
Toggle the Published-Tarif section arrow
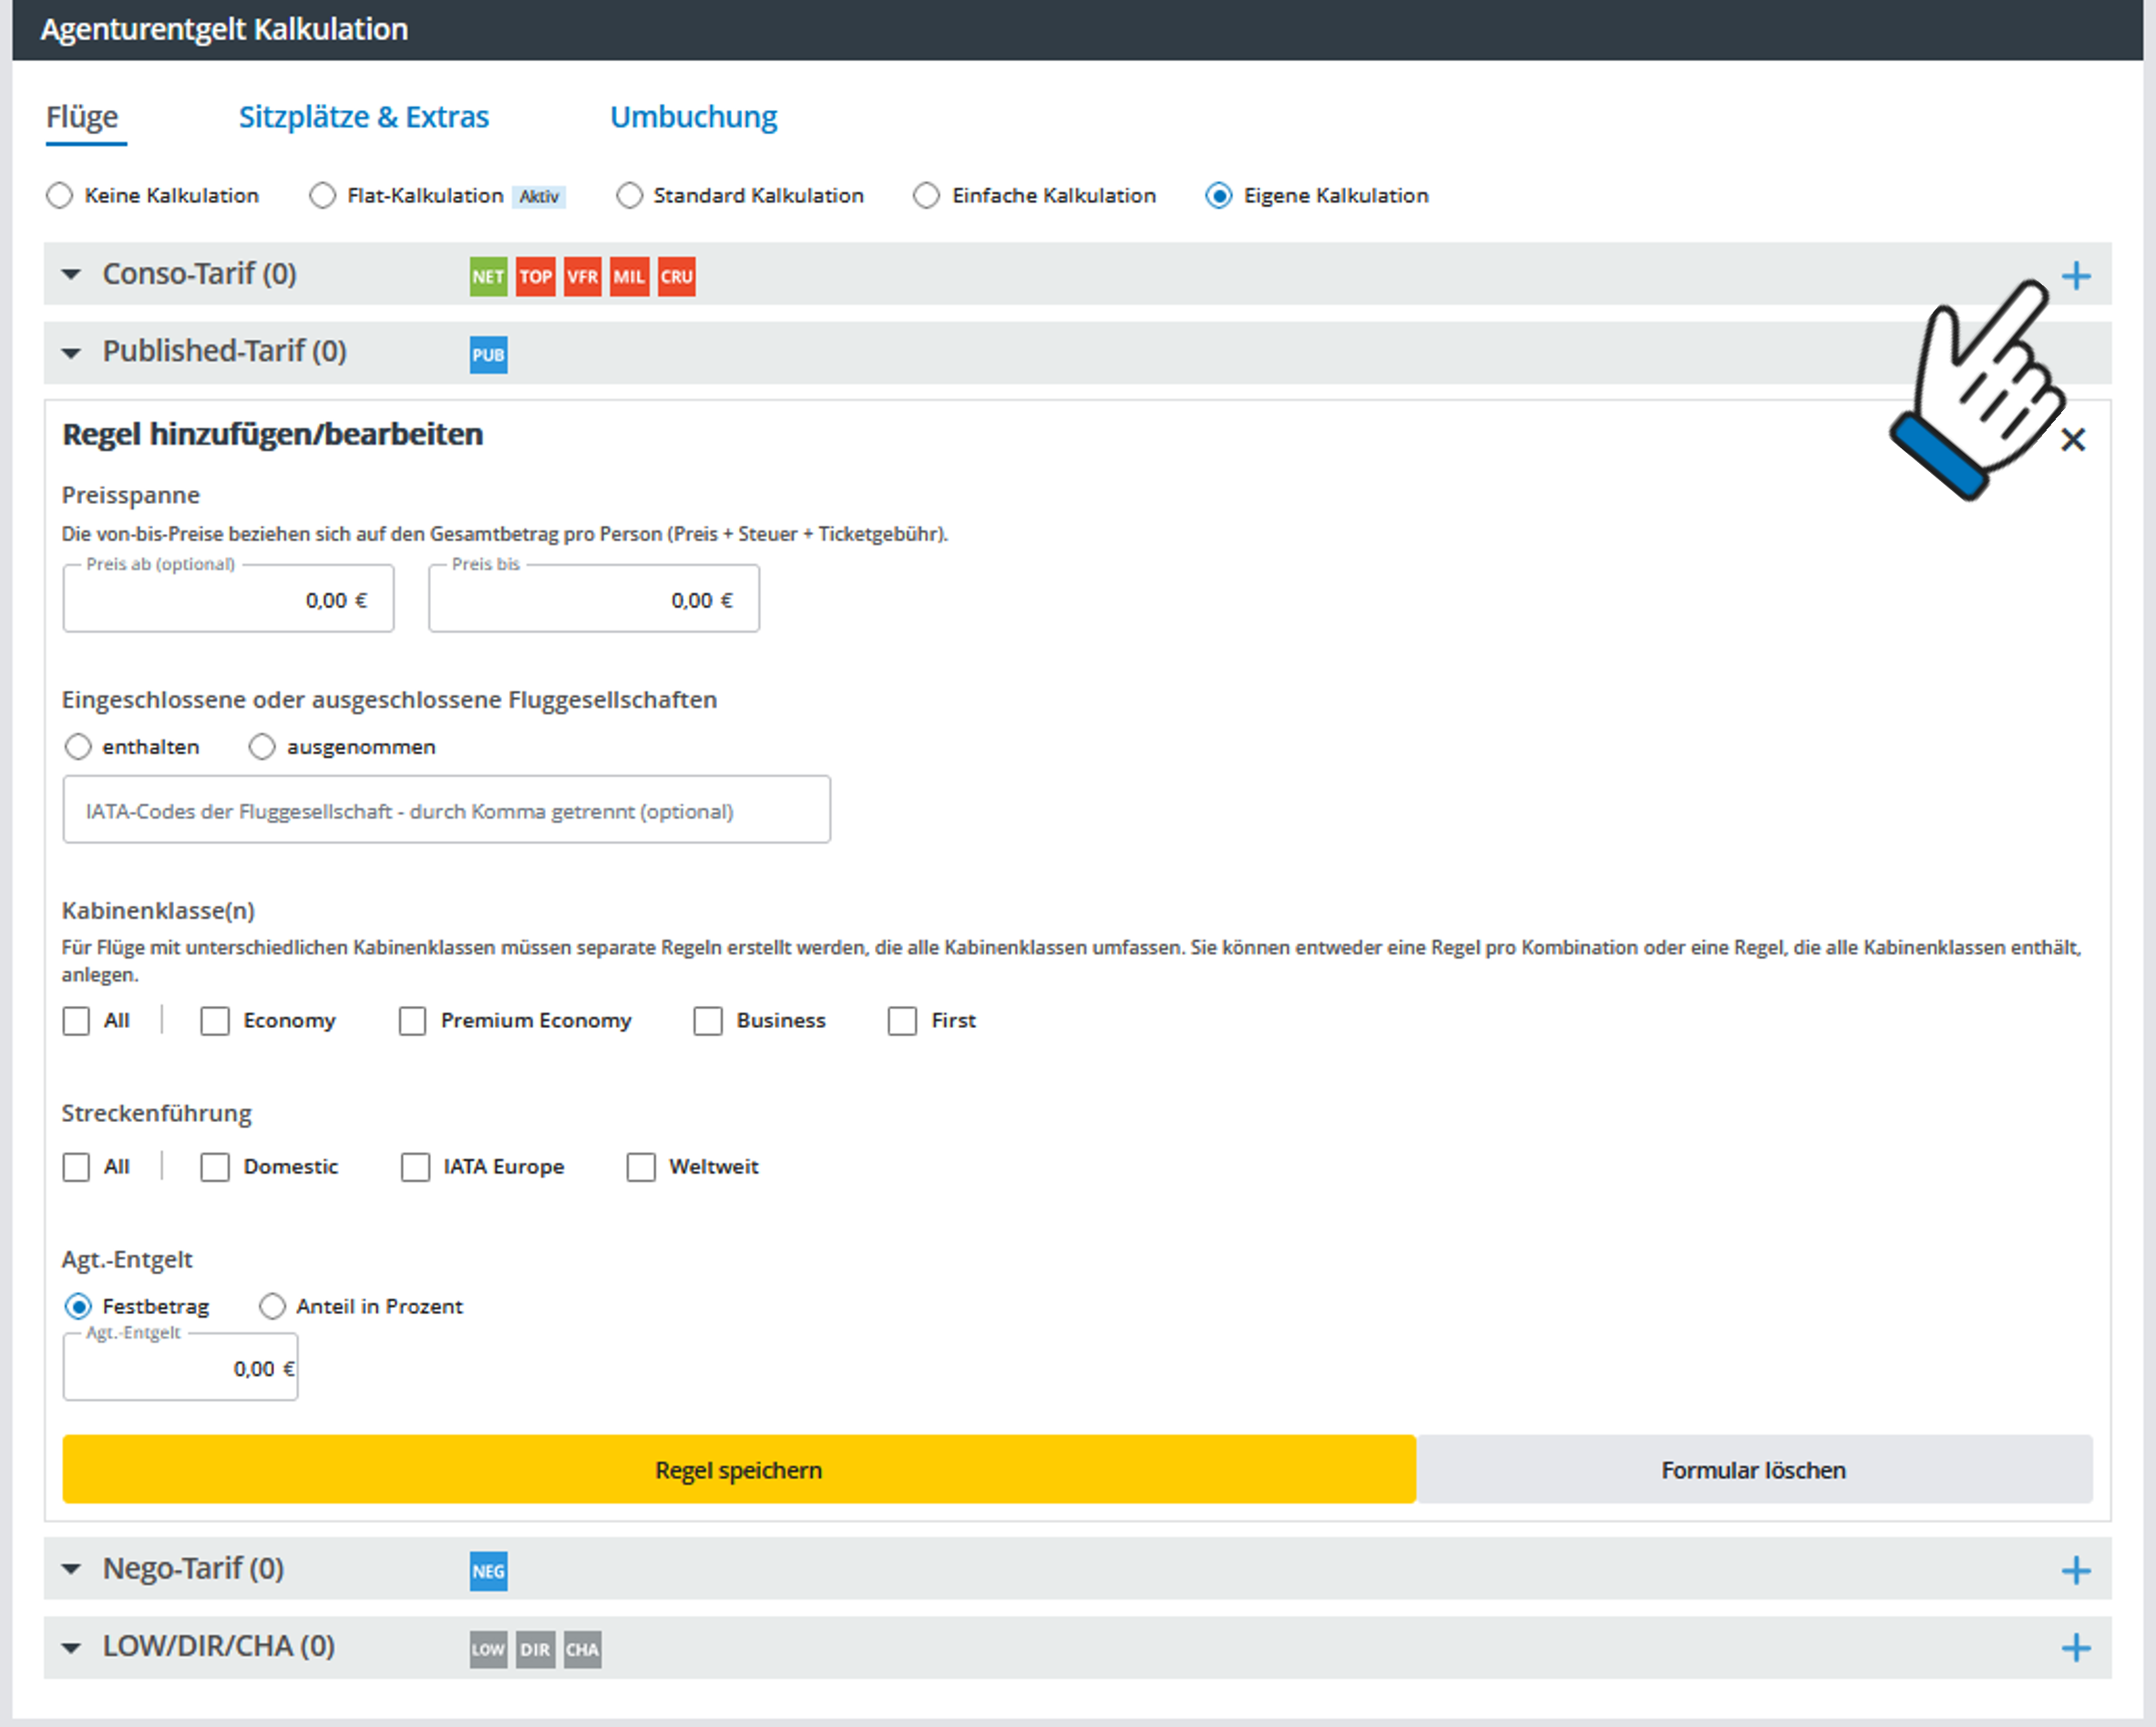pos(71,352)
